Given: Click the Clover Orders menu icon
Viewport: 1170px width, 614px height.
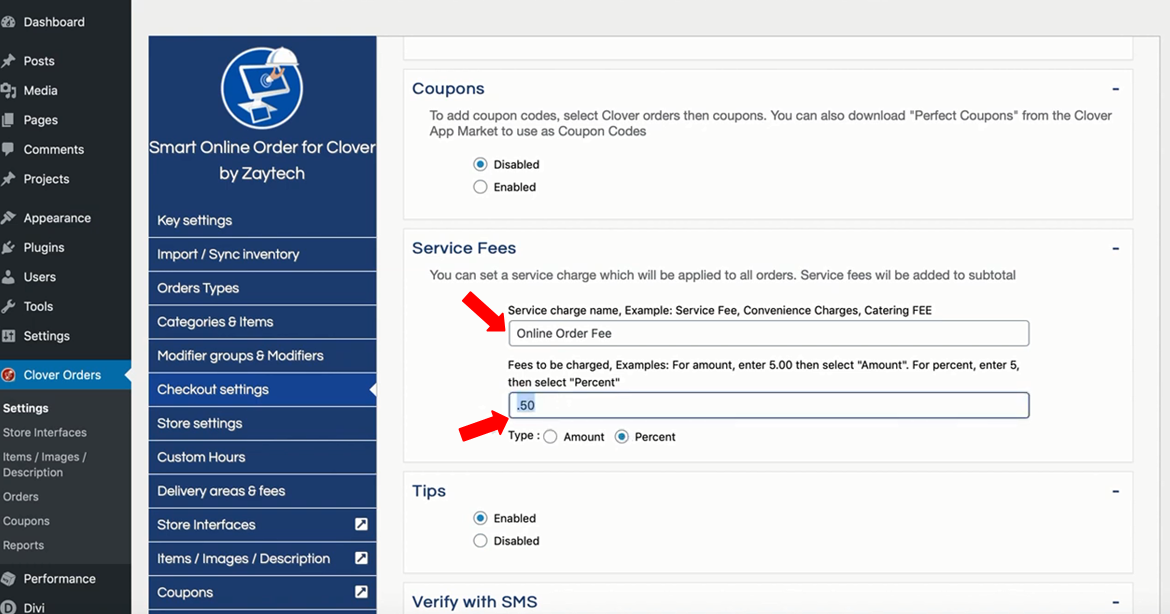Looking at the screenshot, I should [13, 374].
